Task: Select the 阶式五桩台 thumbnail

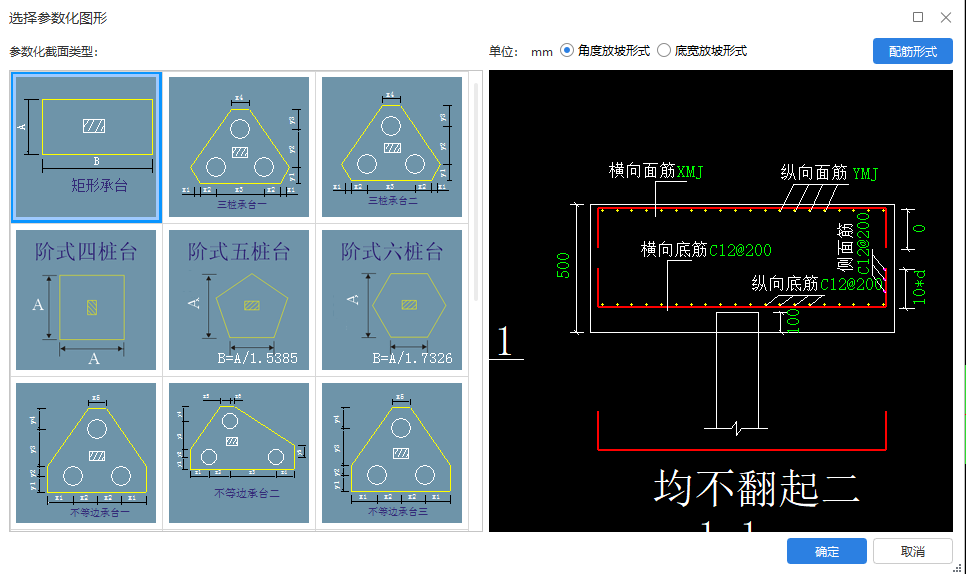Action: tap(239, 300)
